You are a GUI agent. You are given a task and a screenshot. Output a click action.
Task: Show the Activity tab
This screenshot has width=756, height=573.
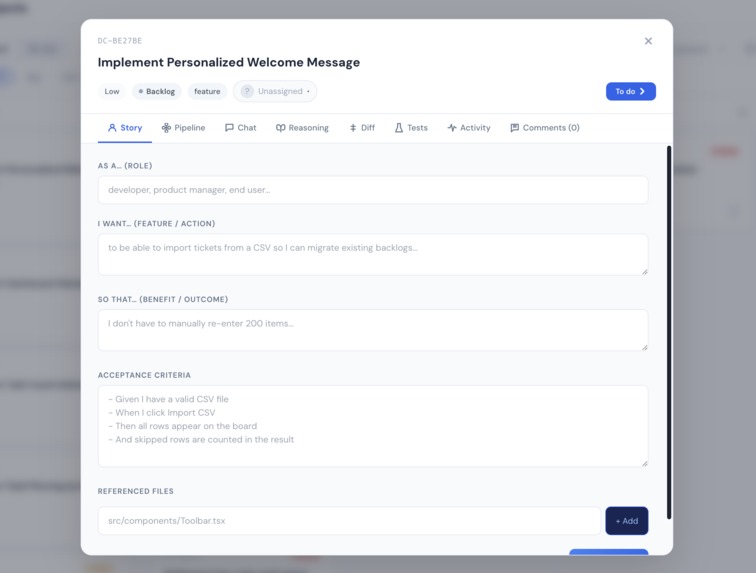(x=469, y=128)
